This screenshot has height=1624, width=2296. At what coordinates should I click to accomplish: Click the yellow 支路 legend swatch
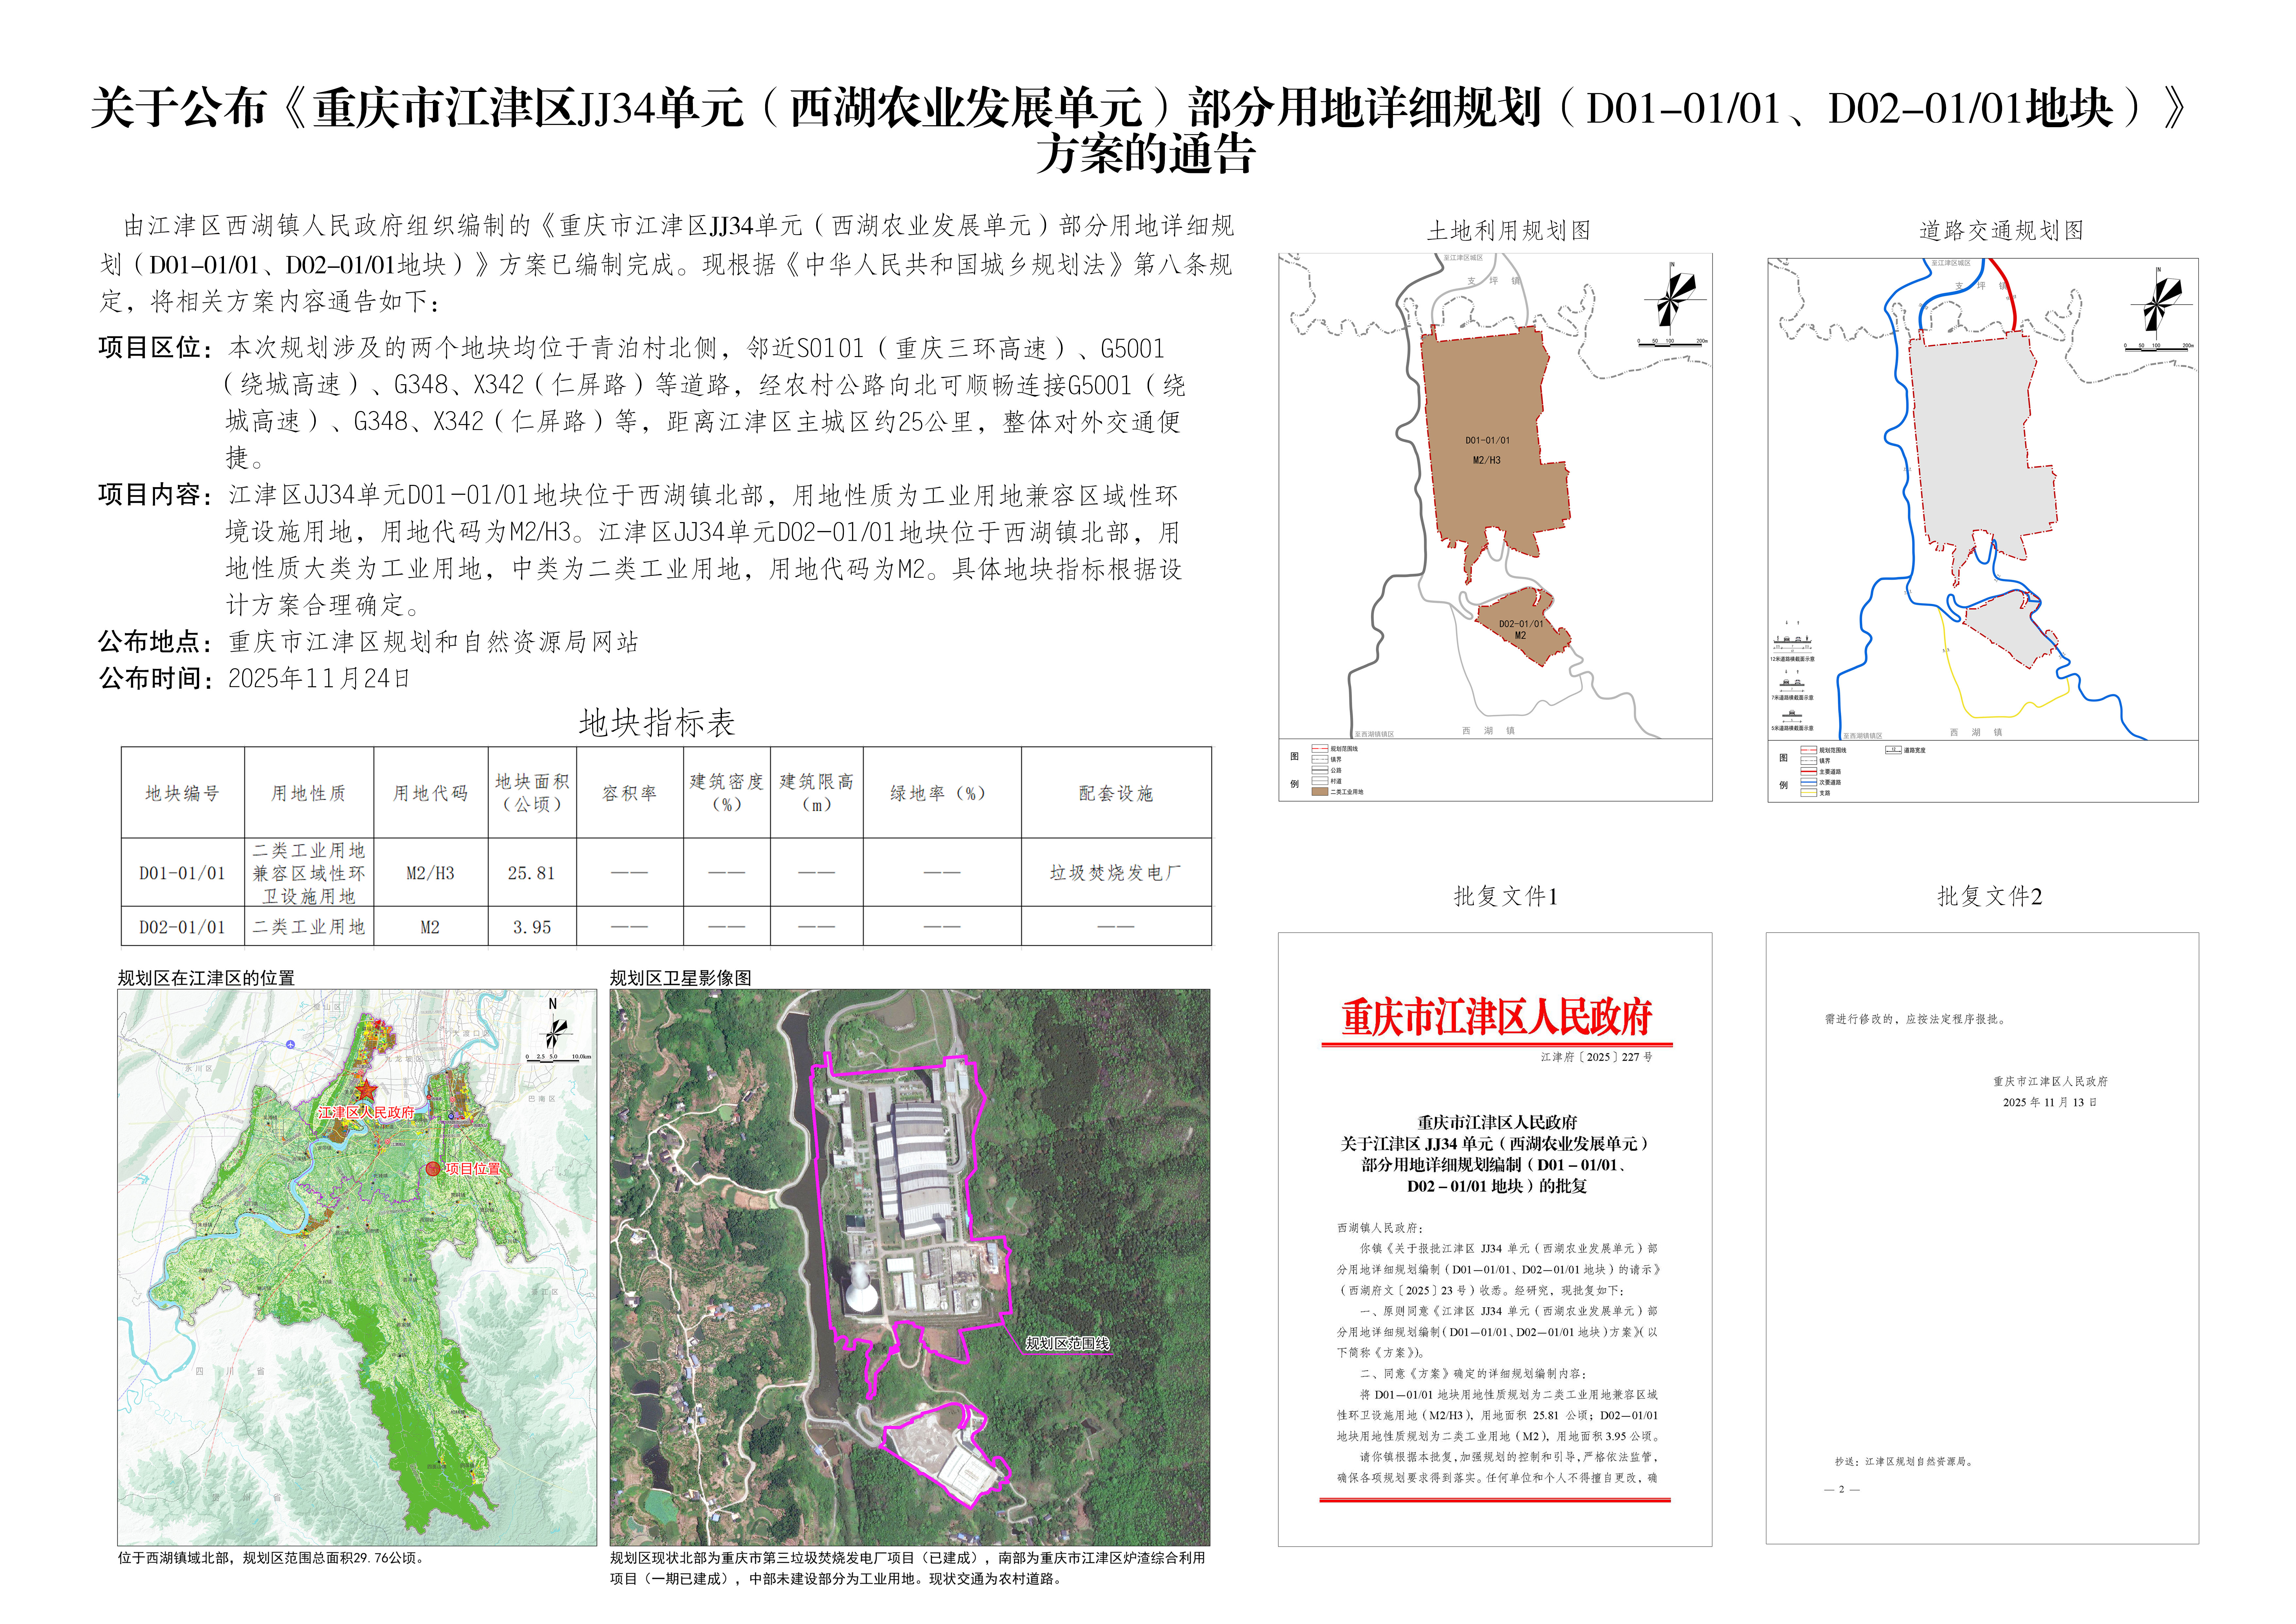[1809, 793]
